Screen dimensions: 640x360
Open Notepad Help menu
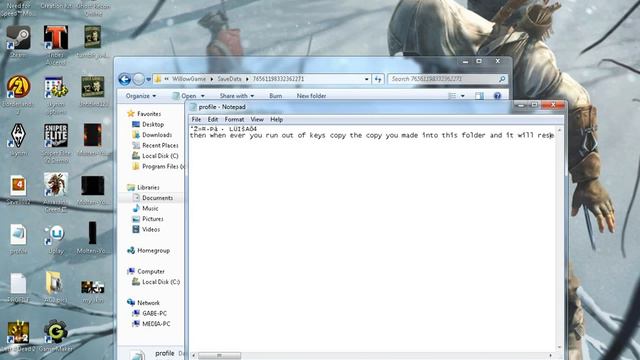[276, 120]
